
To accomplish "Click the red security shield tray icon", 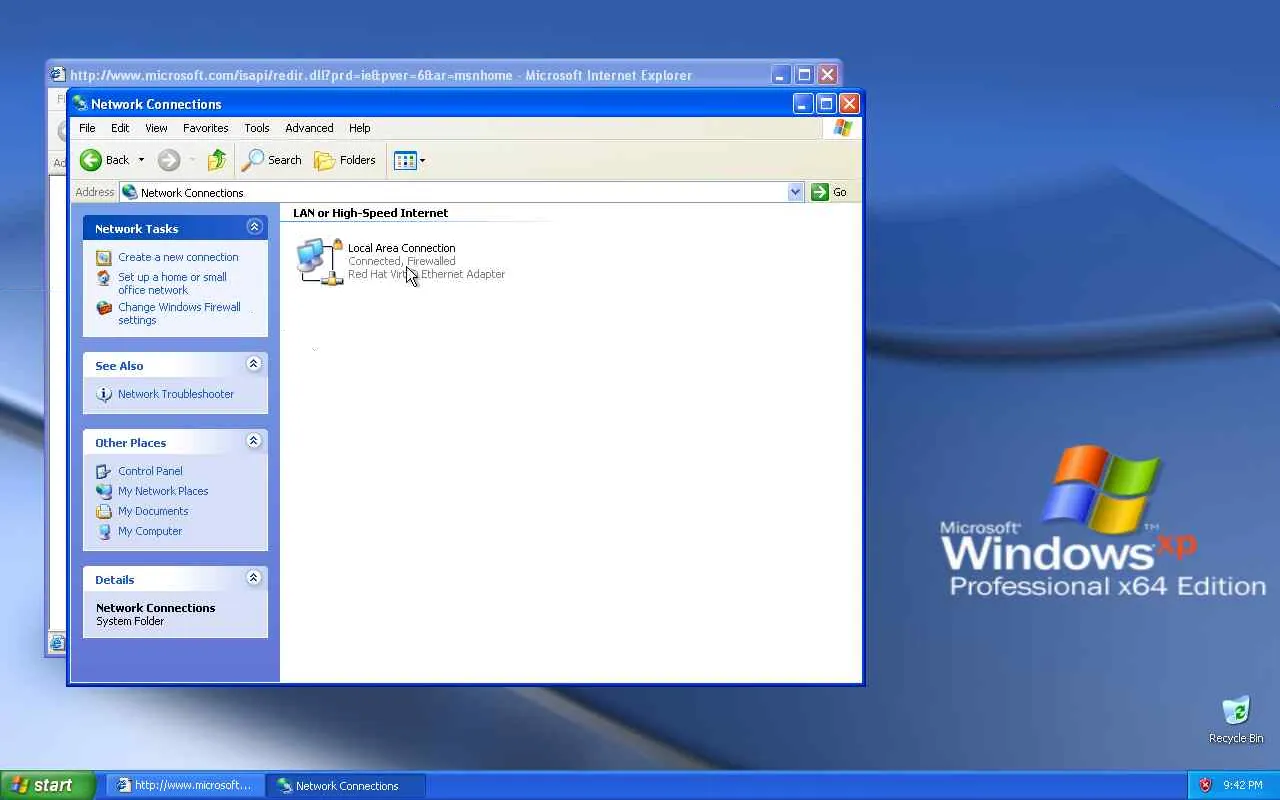I will pos(1205,785).
